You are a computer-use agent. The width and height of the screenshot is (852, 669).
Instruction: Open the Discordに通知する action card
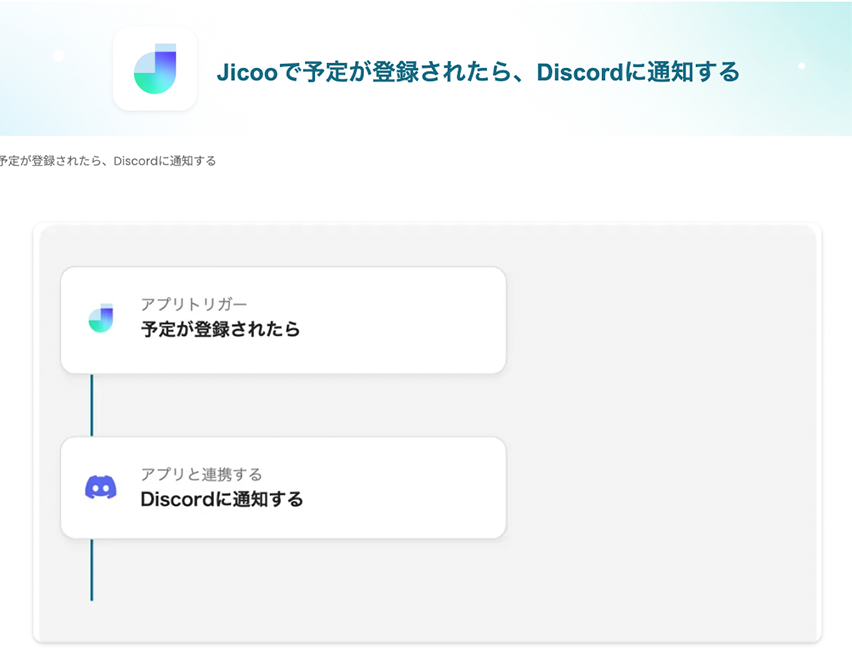click(x=283, y=487)
